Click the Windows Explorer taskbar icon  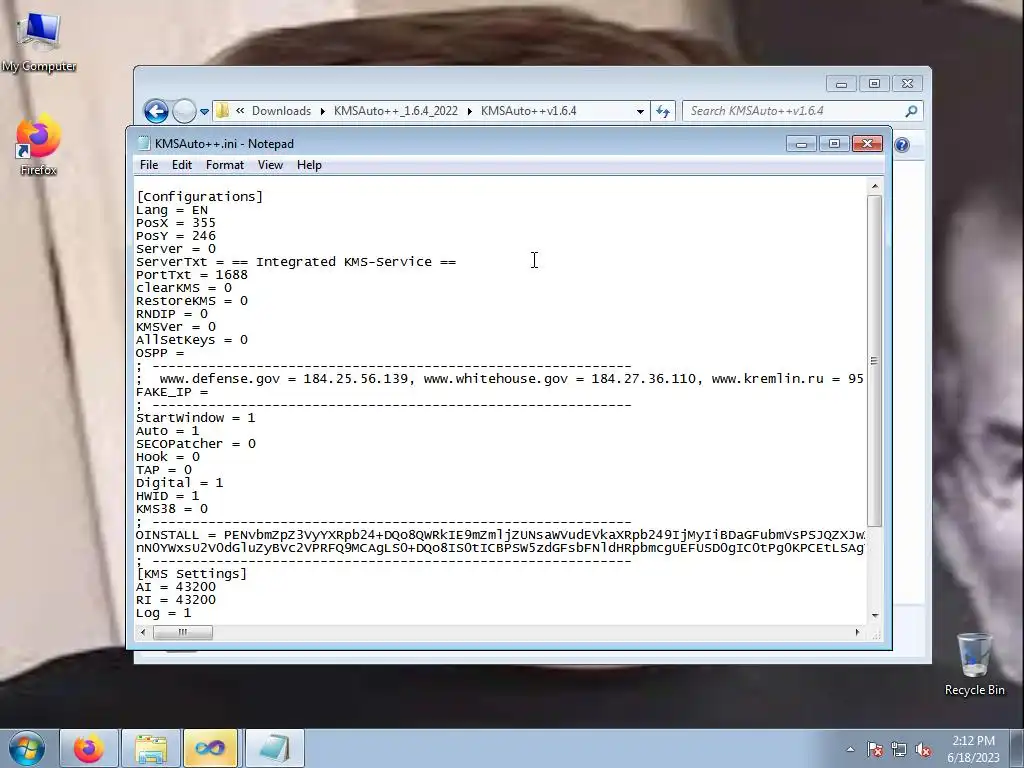click(x=151, y=748)
